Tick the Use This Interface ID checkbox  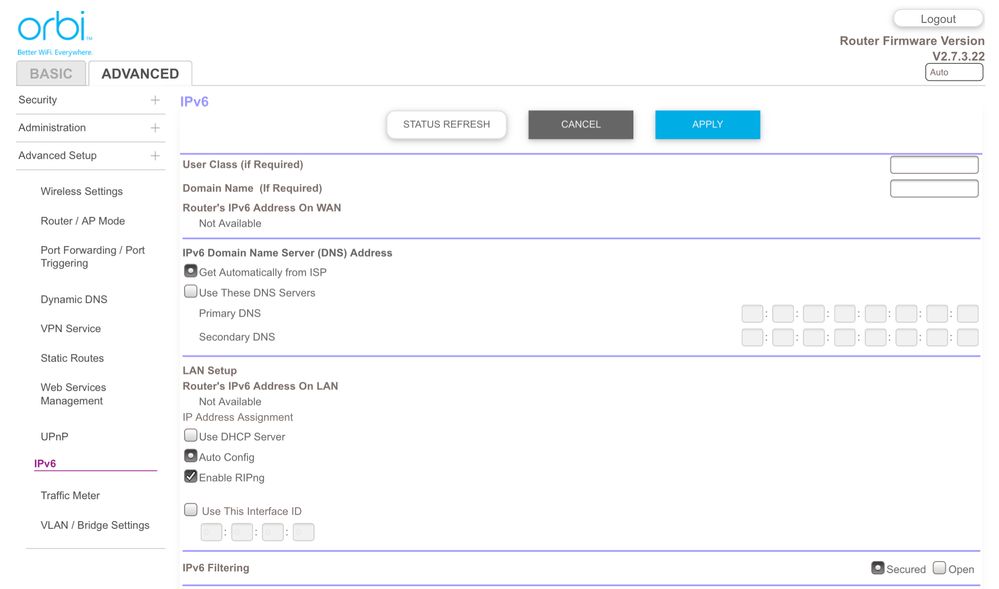coord(191,510)
